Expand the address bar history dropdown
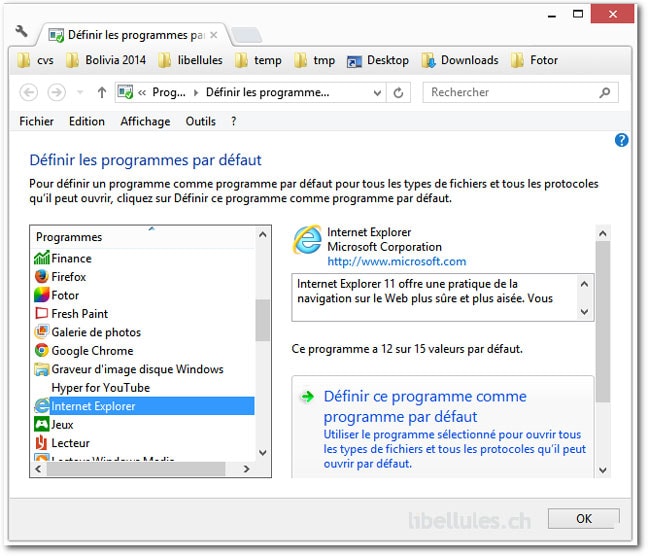Screen dimensions: 648x556 [377, 93]
